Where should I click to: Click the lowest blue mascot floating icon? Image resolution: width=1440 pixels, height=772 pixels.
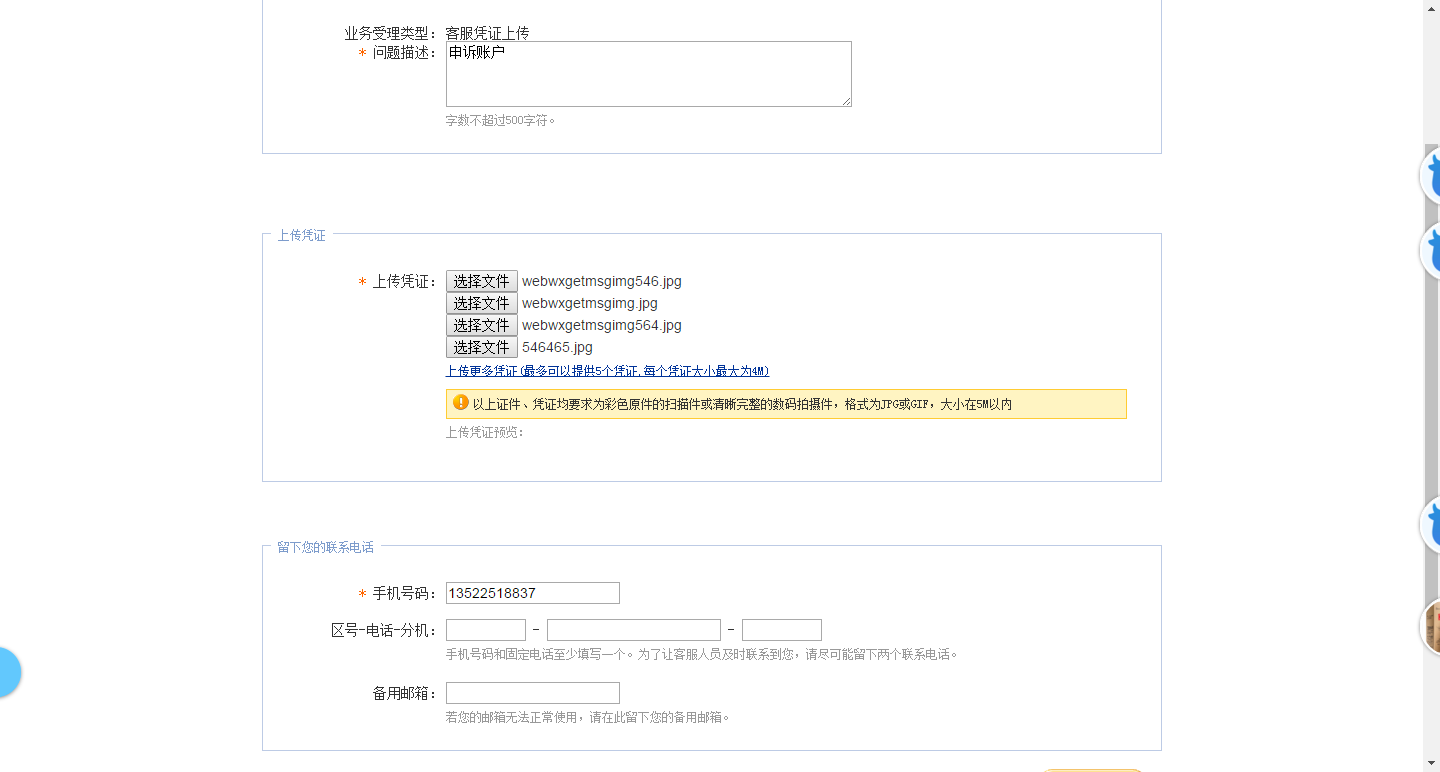pyautogui.click(x=1431, y=524)
